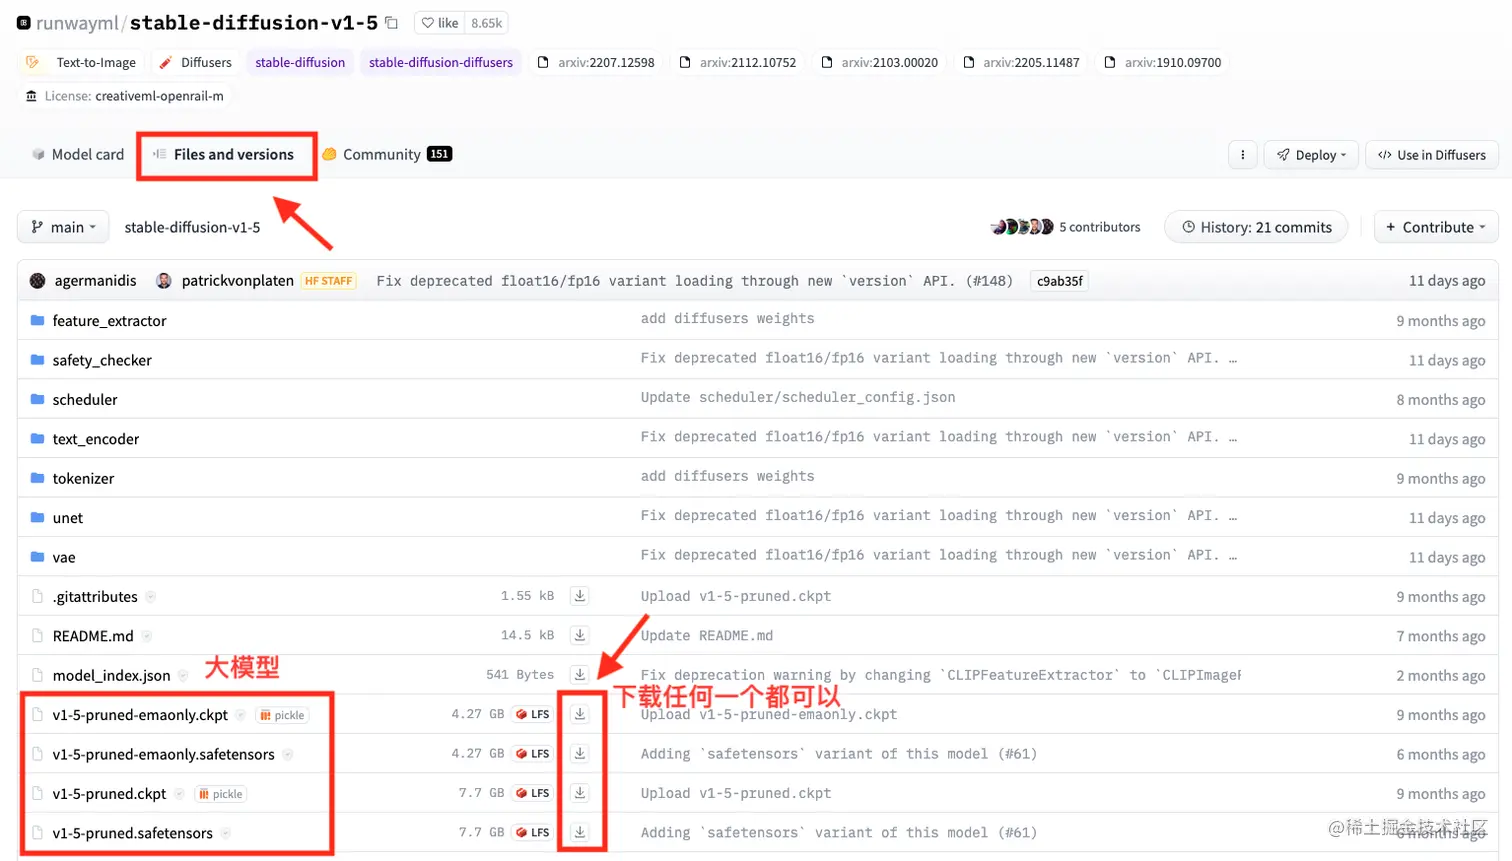
Task: Download v1-5-pruned.ckpt with download icon
Action: [579, 793]
